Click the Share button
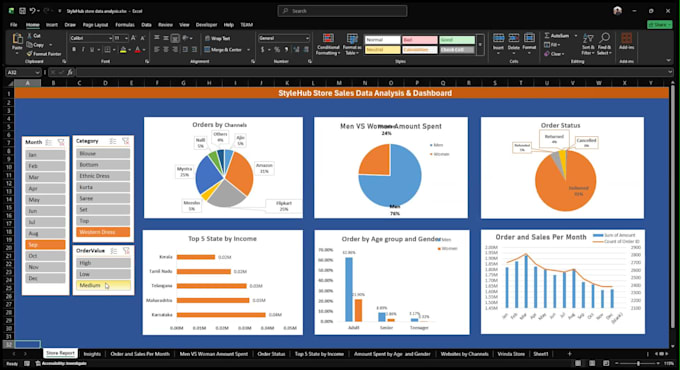This screenshot has width=680, height=370. pos(660,25)
